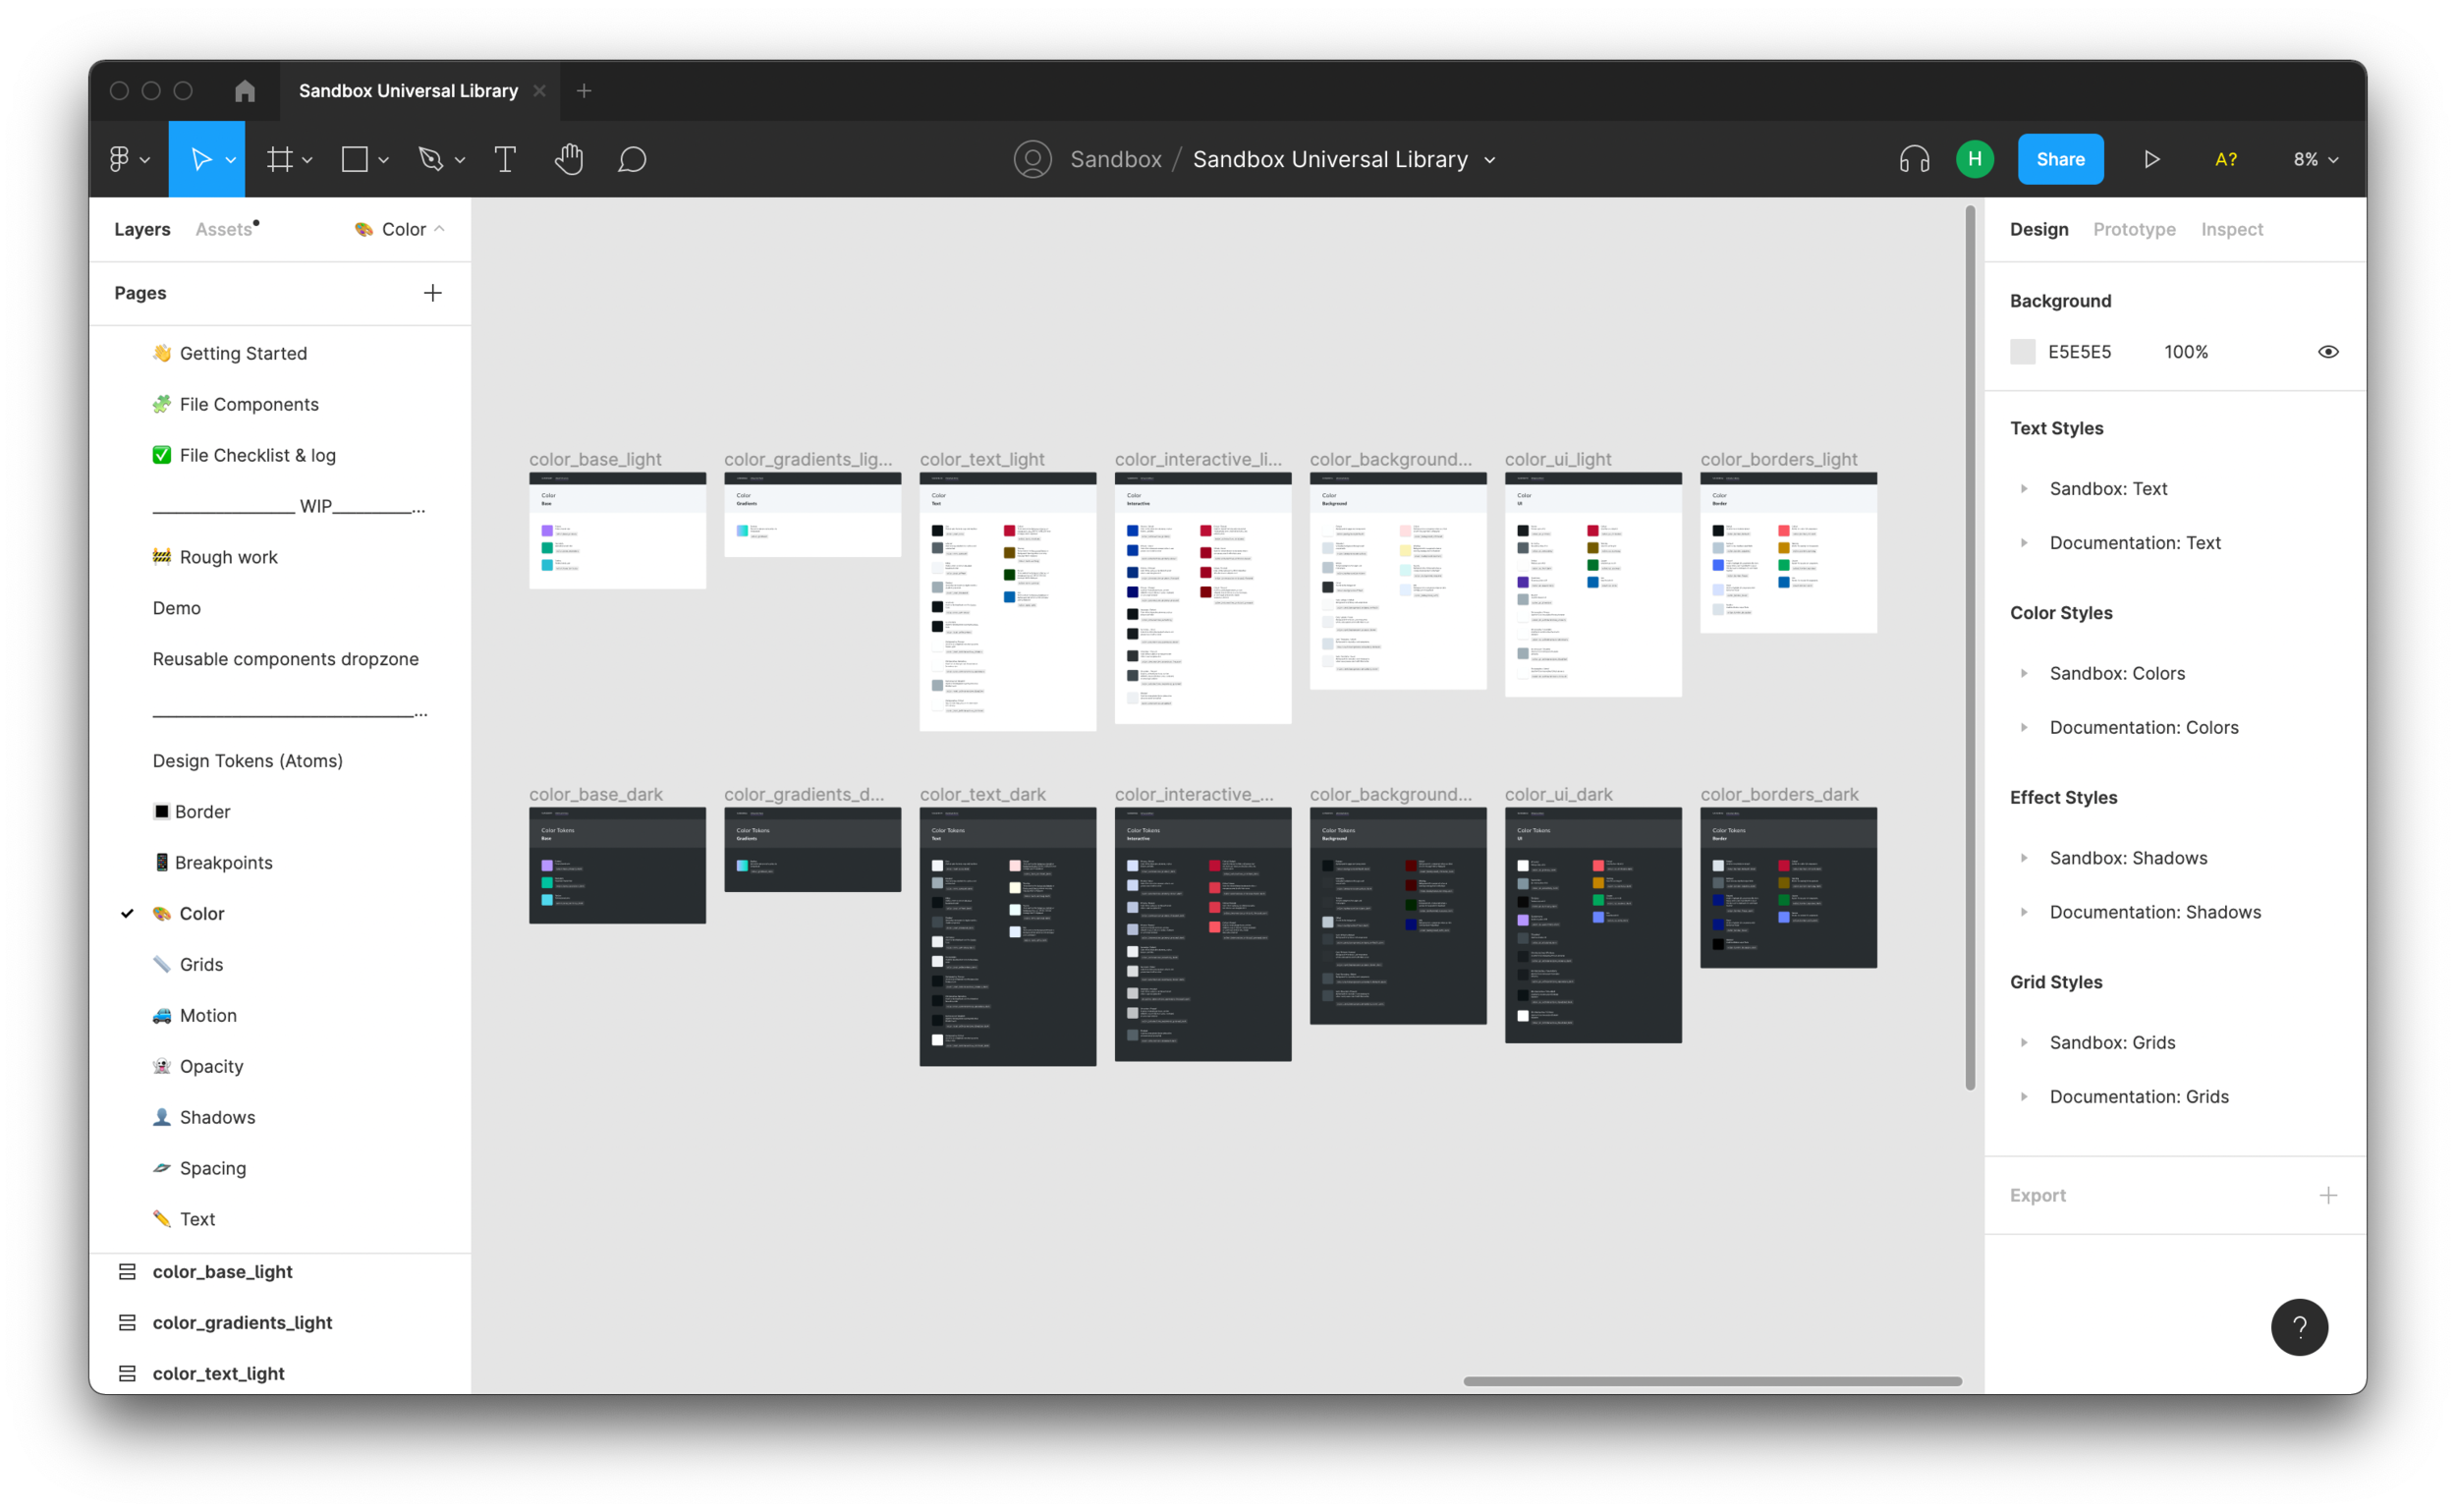This screenshot has width=2456, height=1512.
Task: Click the Present play button
Action: click(2152, 159)
